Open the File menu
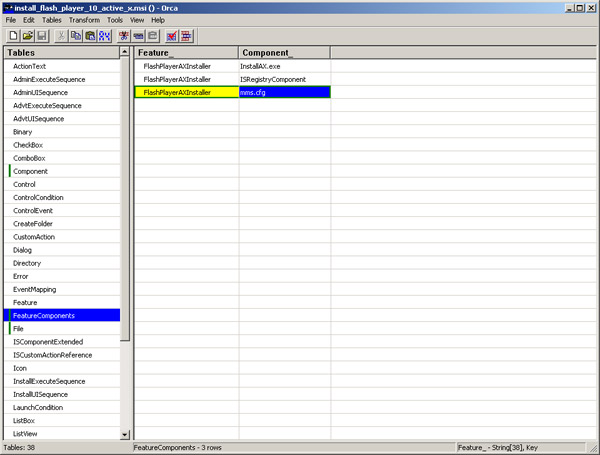 [11, 20]
